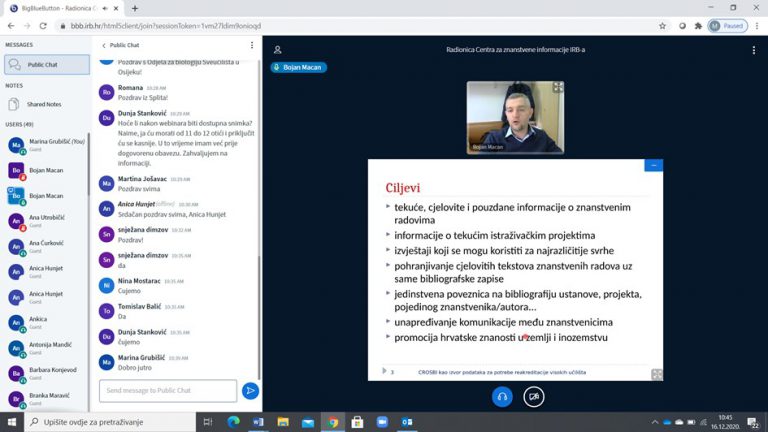Make Bojan Macan's webcam fullscreen
This screenshot has height=432, width=768.
[558, 88]
